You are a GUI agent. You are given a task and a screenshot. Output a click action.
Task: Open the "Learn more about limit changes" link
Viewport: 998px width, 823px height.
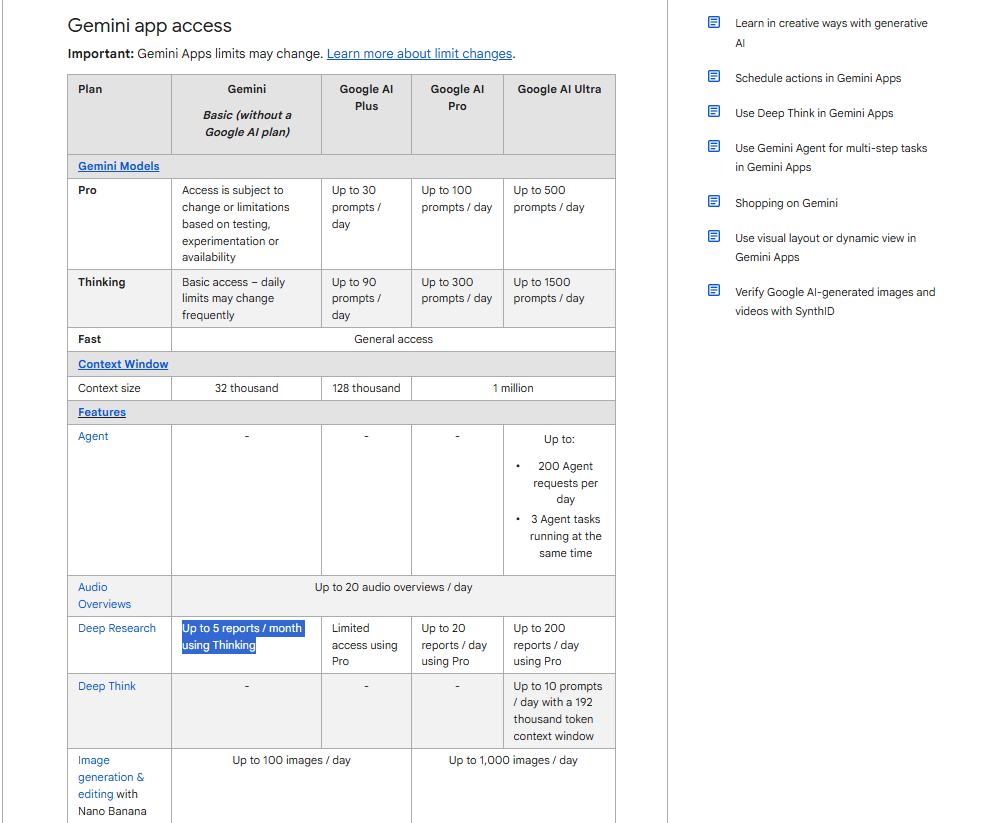pos(419,53)
